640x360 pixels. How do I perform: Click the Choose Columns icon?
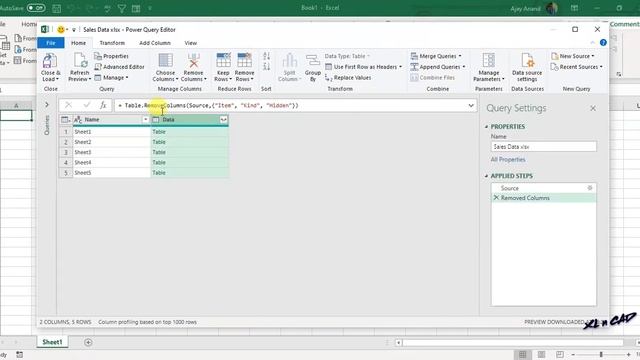pos(165,61)
